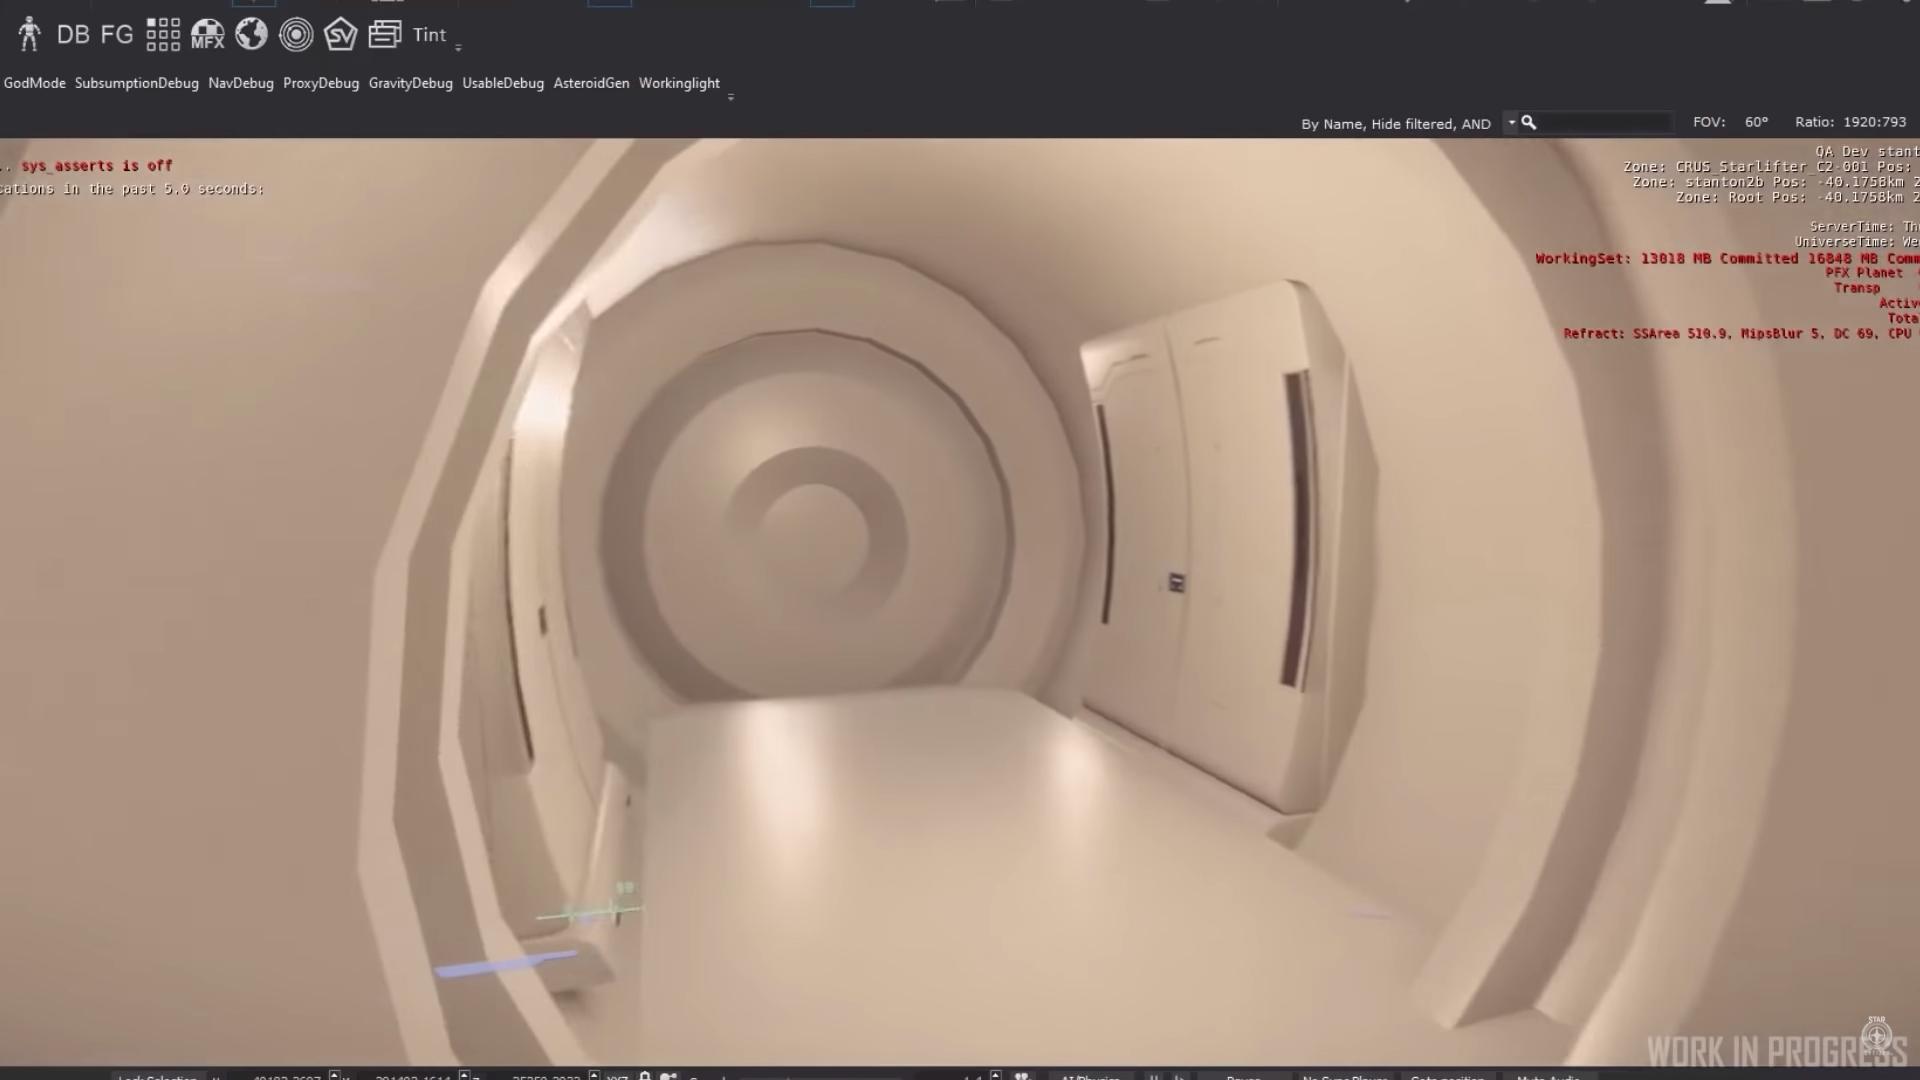
Task: Click the nine-squares grid icon
Action: [x=163, y=35]
